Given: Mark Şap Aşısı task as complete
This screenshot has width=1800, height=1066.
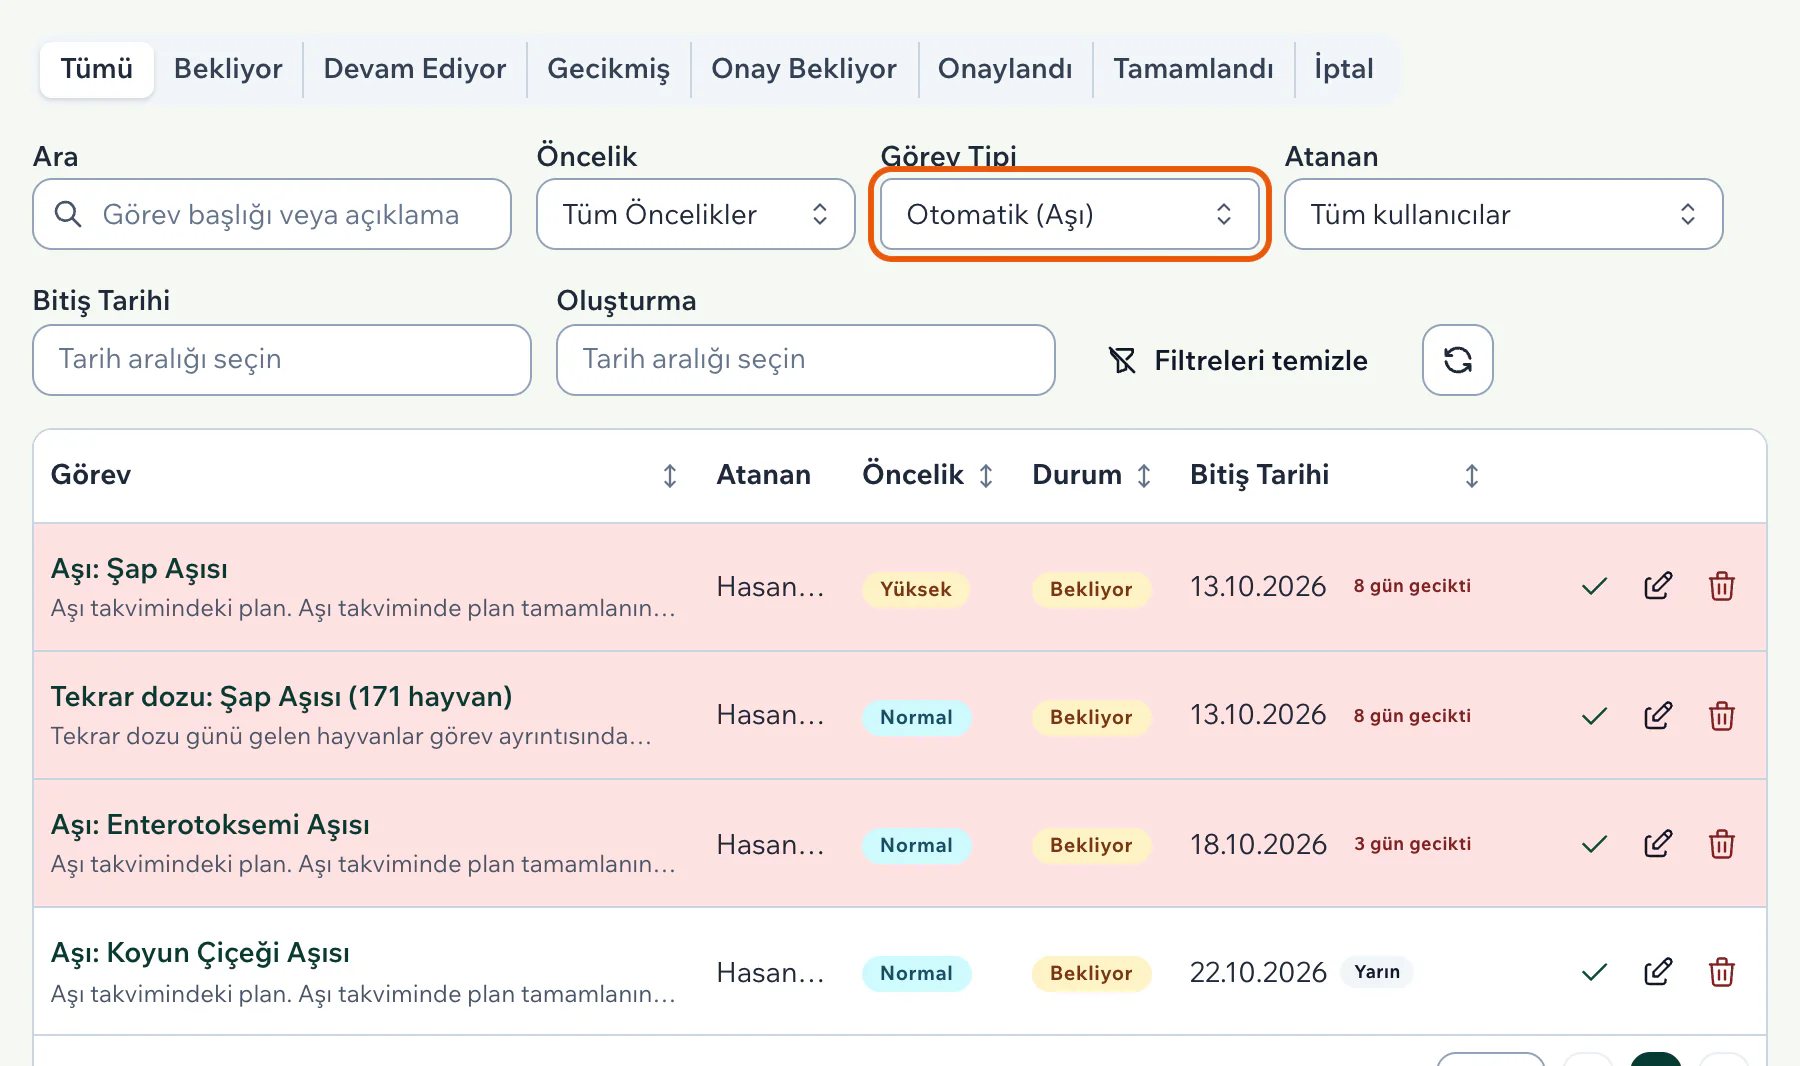Looking at the screenshot, I should [1594, 586].
